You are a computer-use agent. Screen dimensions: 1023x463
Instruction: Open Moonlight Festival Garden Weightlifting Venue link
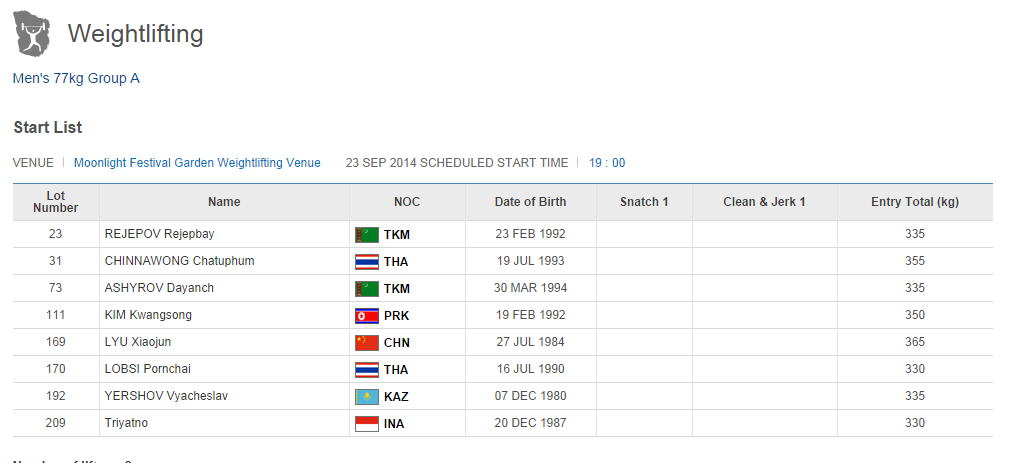click(x=197, y=163)
